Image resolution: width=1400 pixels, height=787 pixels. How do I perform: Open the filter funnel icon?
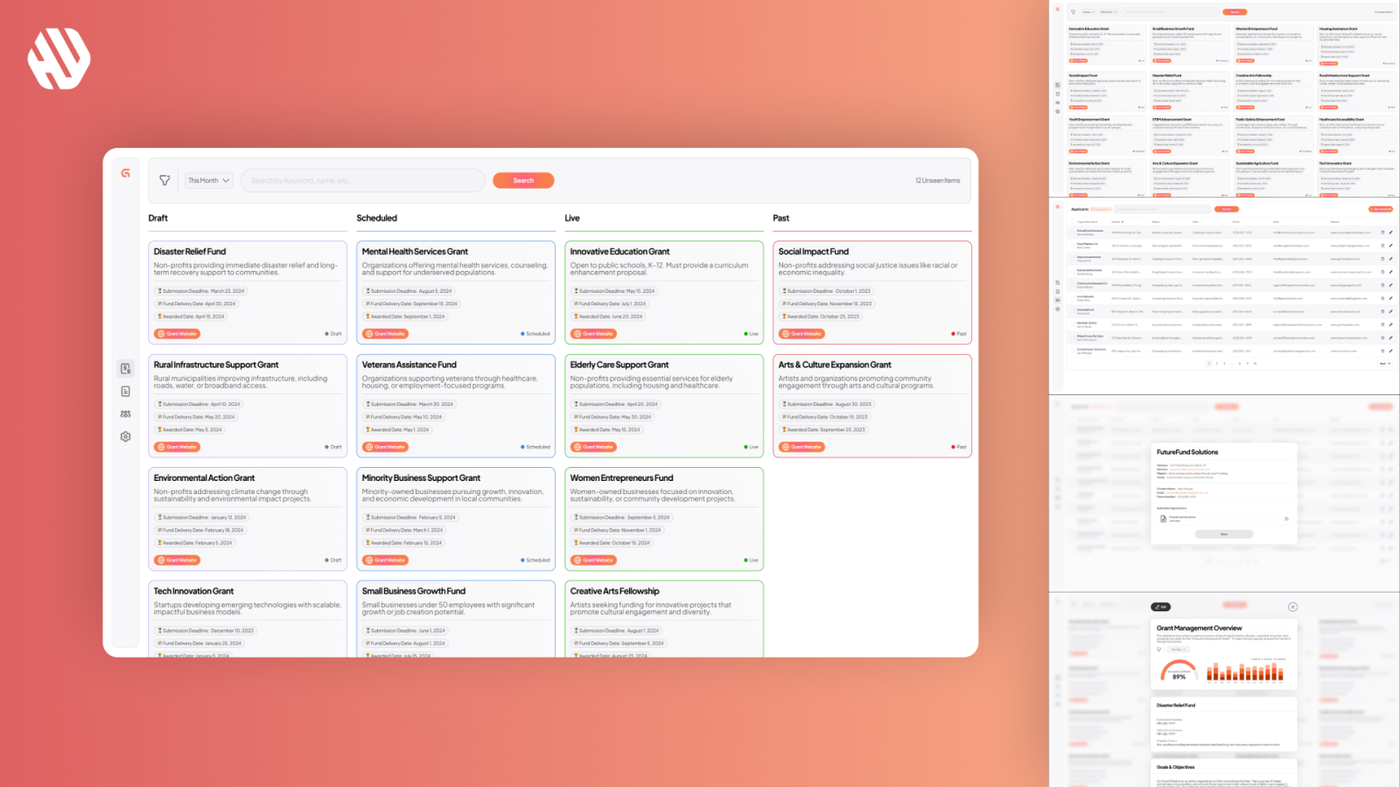click(x=165, y=181)
